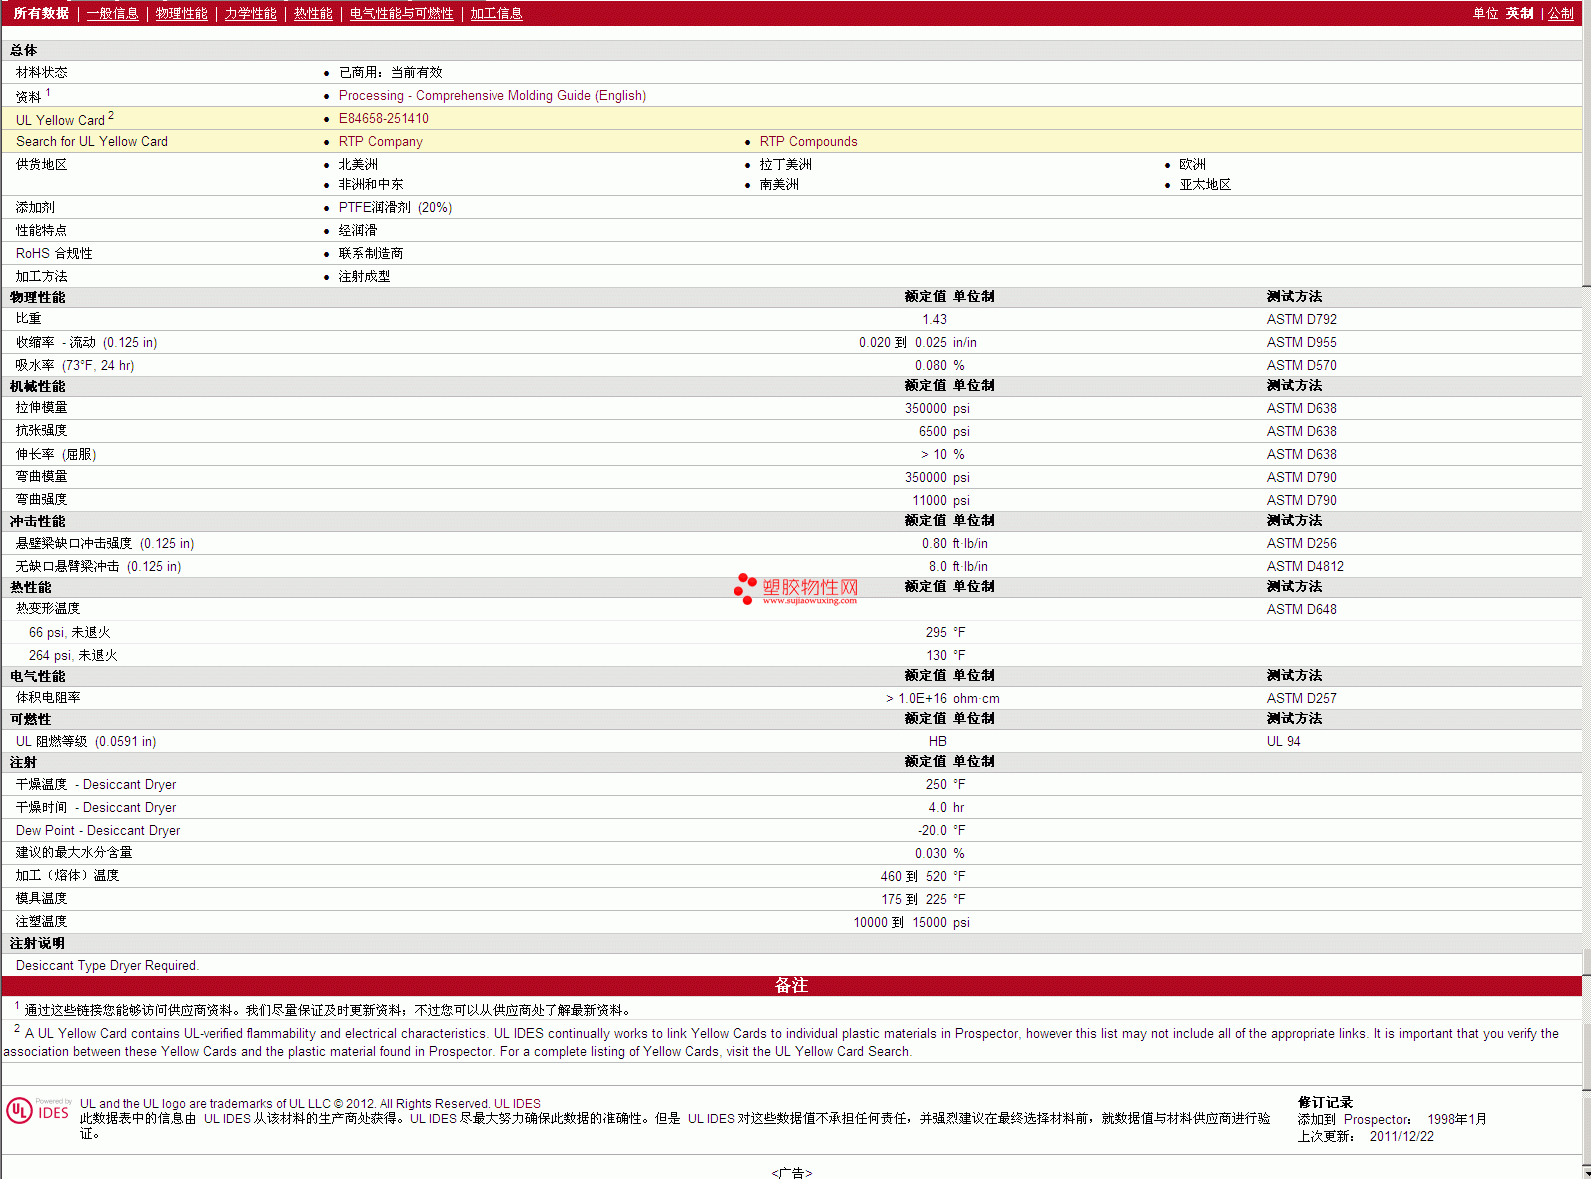The width and height of the screenshot is (1591, 1179).
Task: Click the 体积电阻率 row label
Action: [x=48, y=697]
